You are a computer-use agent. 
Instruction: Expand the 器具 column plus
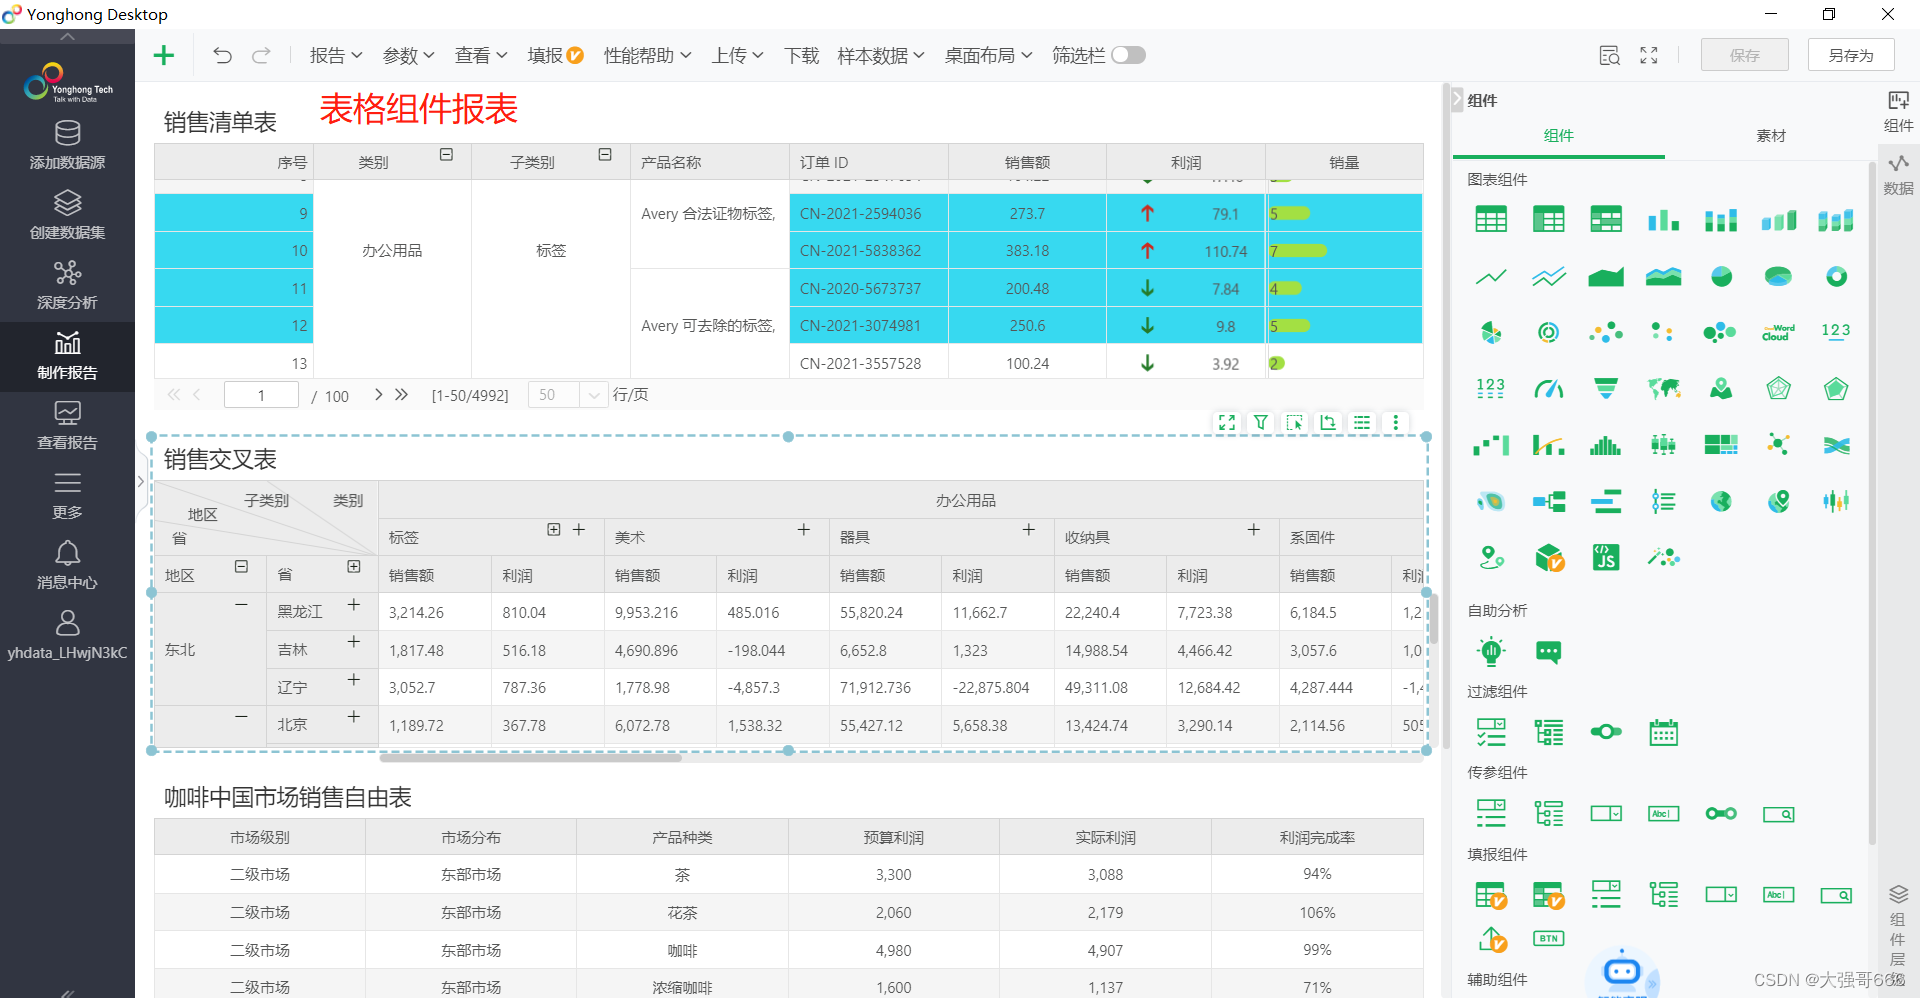click(1028, 529)
